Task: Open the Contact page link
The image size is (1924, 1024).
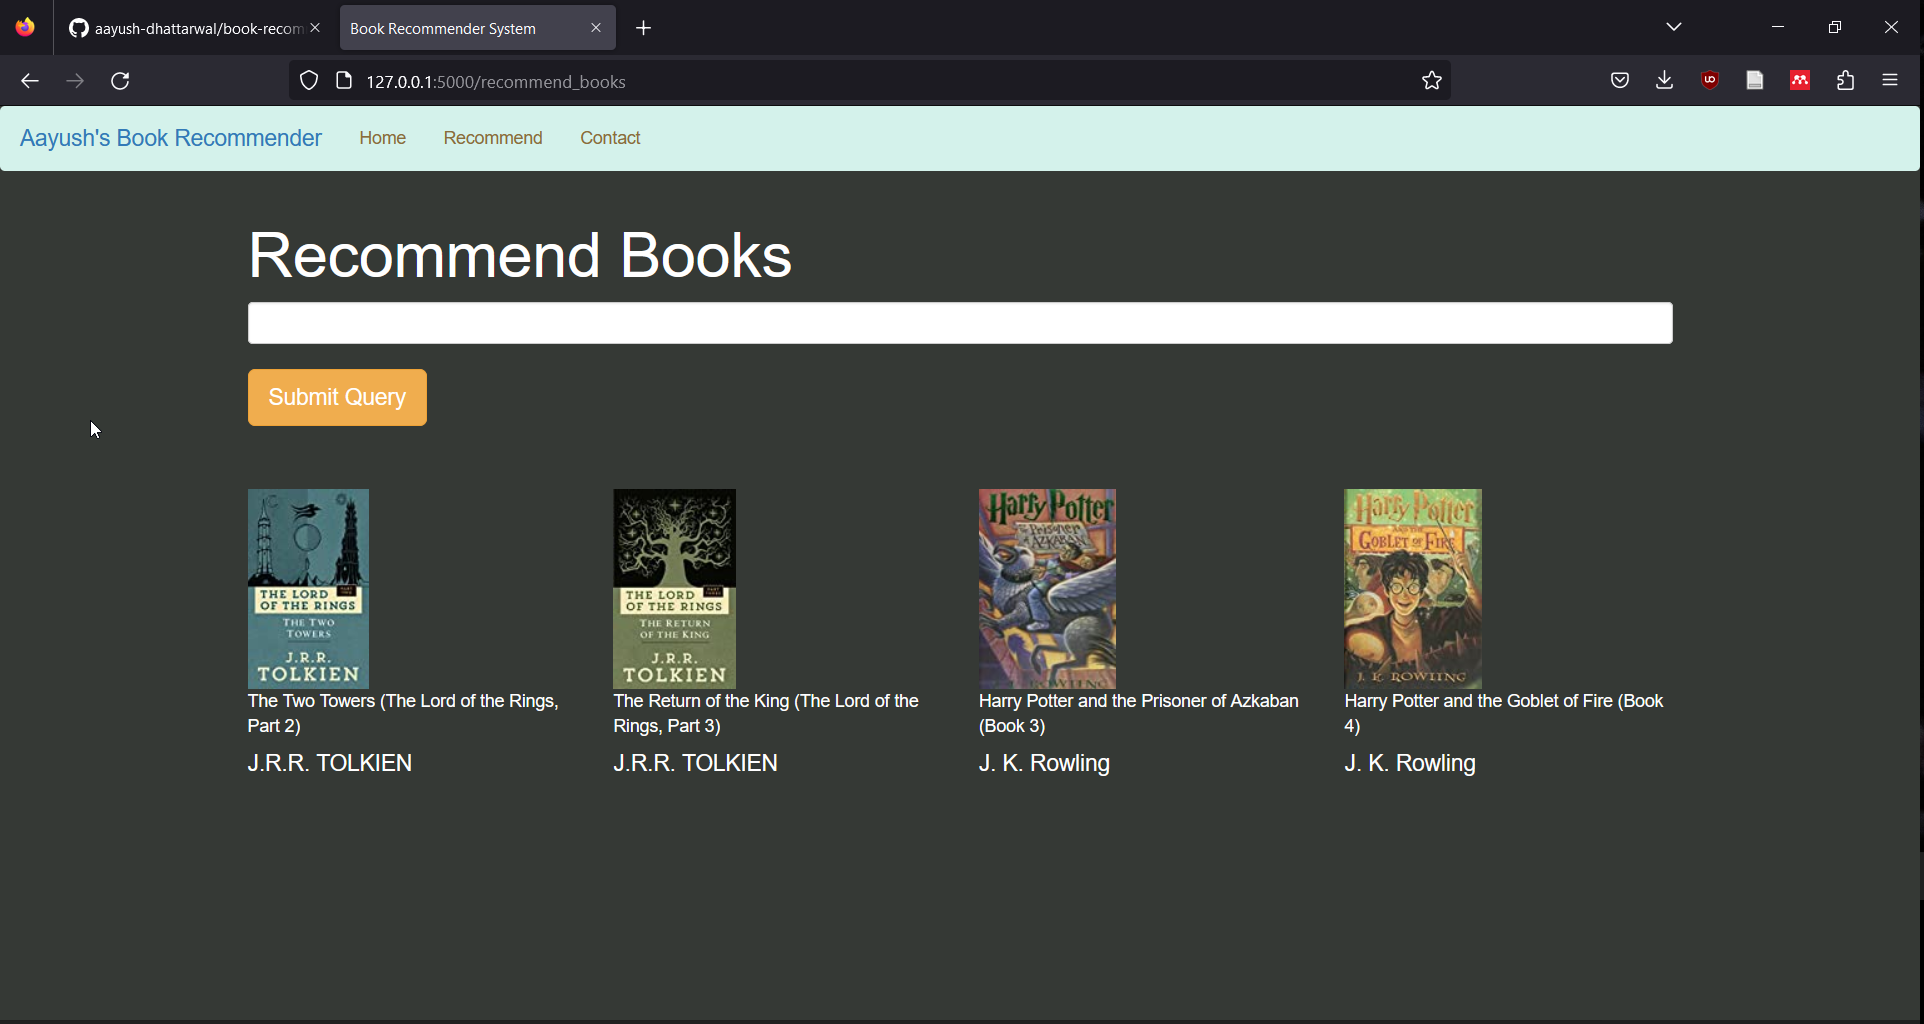Action: coord(610,138)
